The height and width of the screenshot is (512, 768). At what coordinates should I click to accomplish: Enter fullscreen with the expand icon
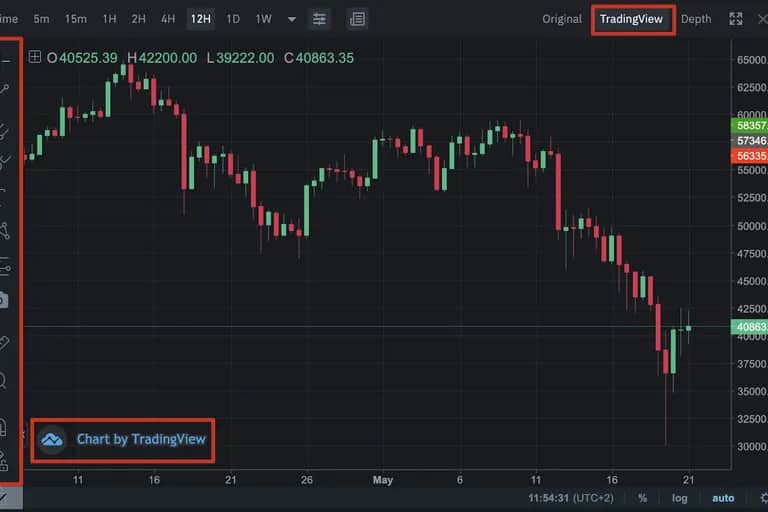coord(736,19)
